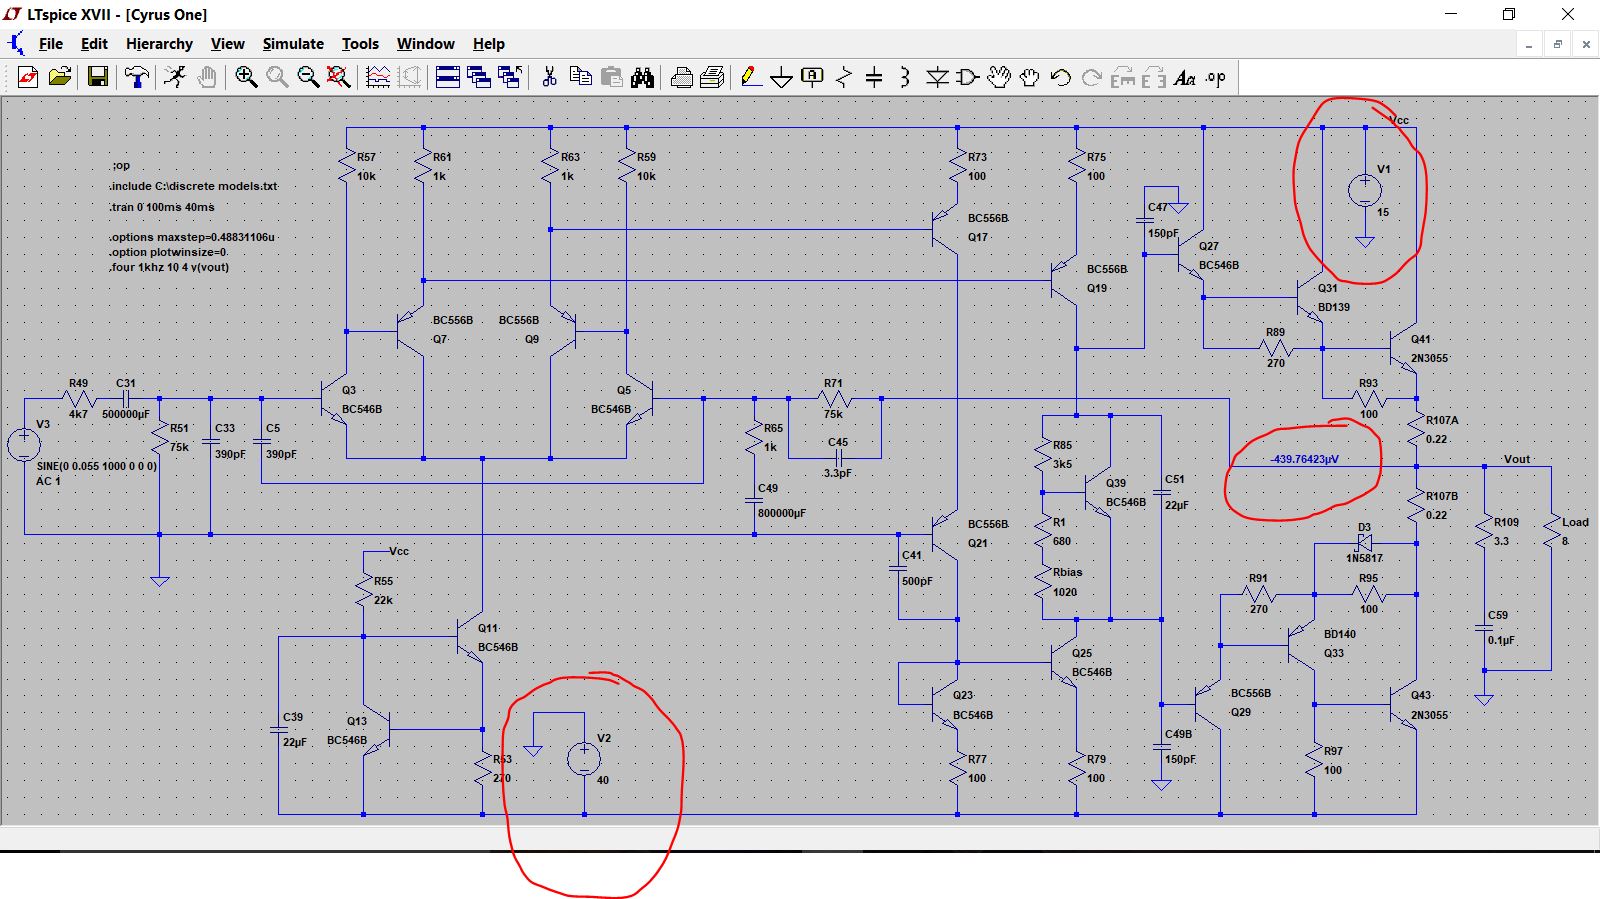The height and width of the screenshot is (899, 1600).
Task: Select the .include C:\discrete models.txt directive
Action: [194, 186]
